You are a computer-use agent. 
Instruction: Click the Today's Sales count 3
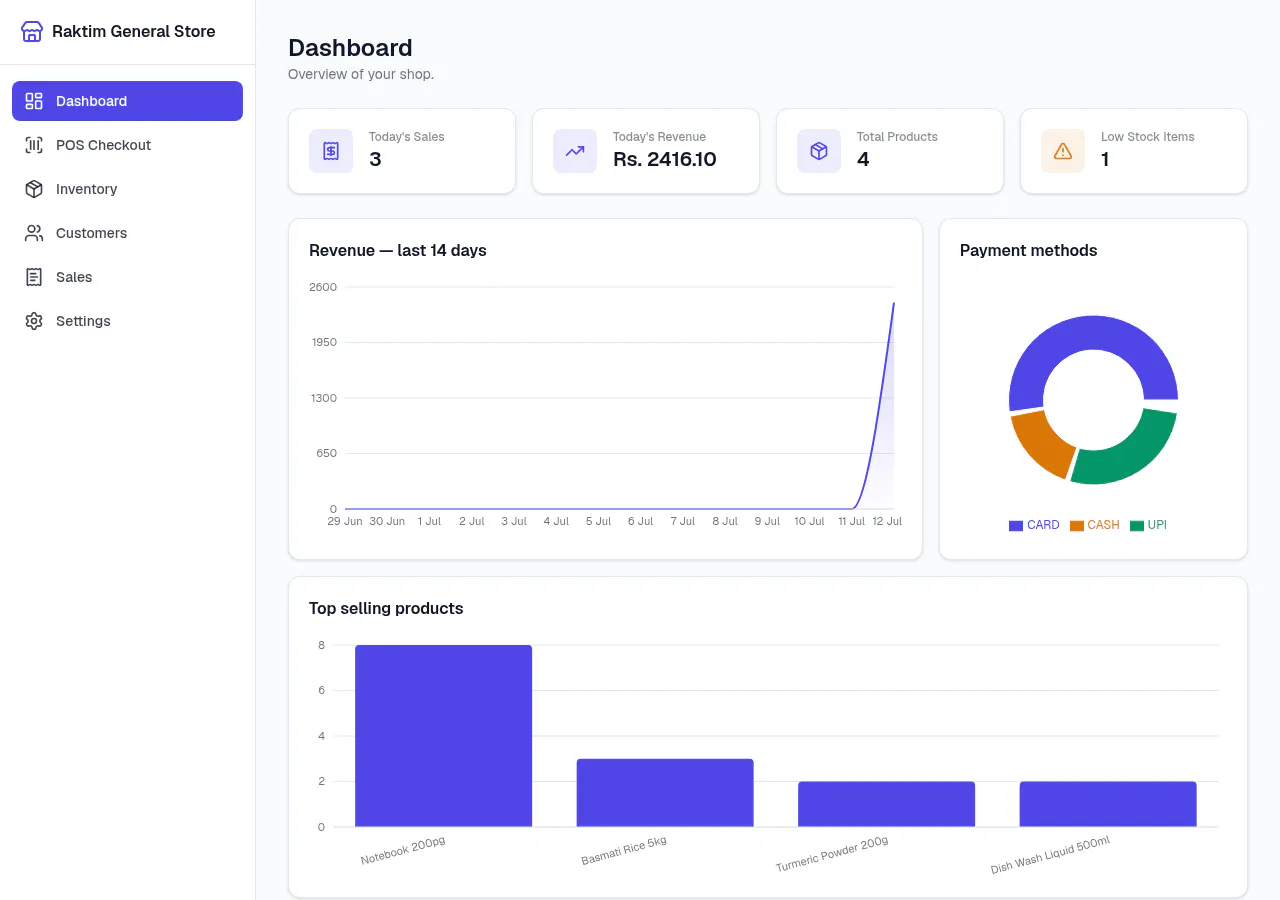tap(375, 159)
